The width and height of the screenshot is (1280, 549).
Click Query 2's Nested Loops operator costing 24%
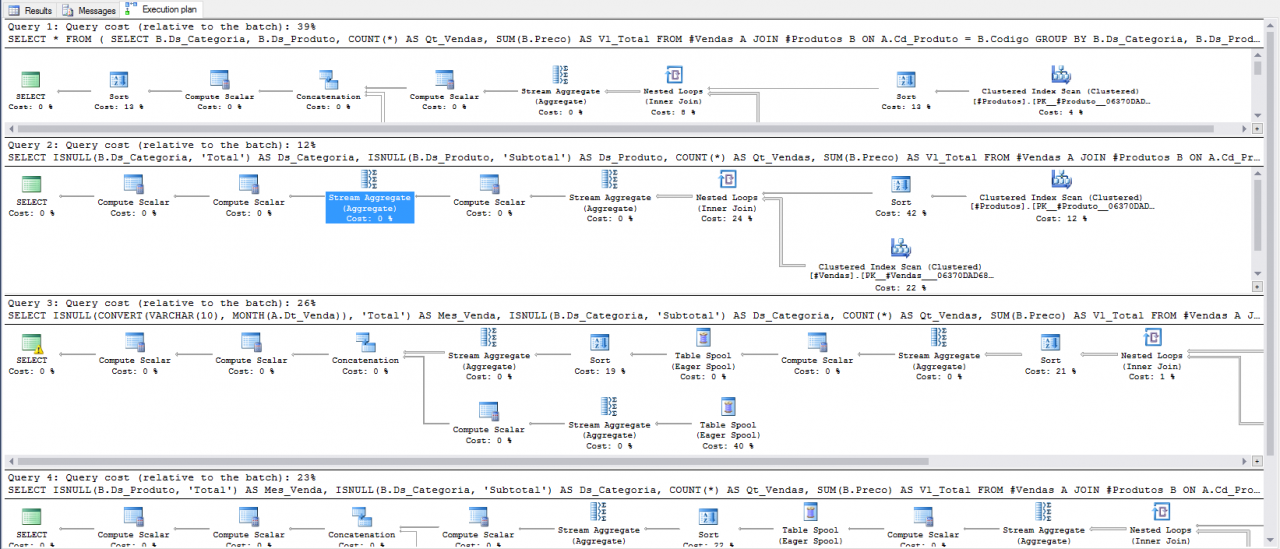(726, 181)
